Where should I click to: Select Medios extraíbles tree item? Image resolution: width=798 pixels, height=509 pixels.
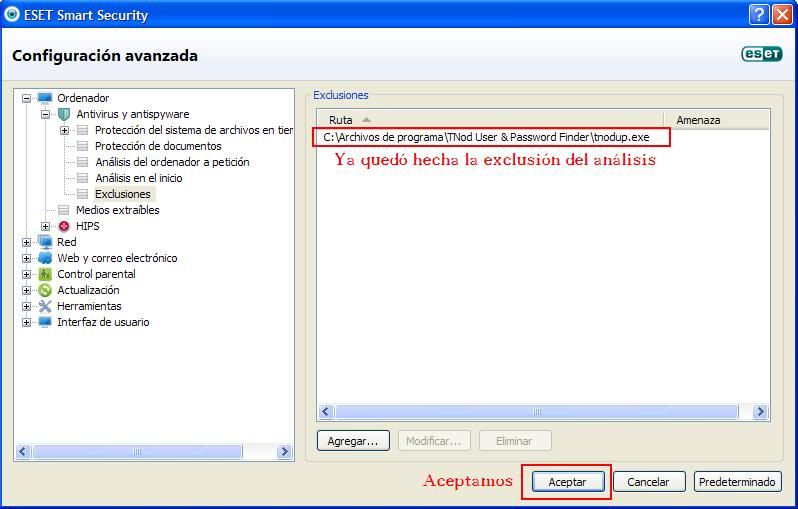tap(118, 210)
